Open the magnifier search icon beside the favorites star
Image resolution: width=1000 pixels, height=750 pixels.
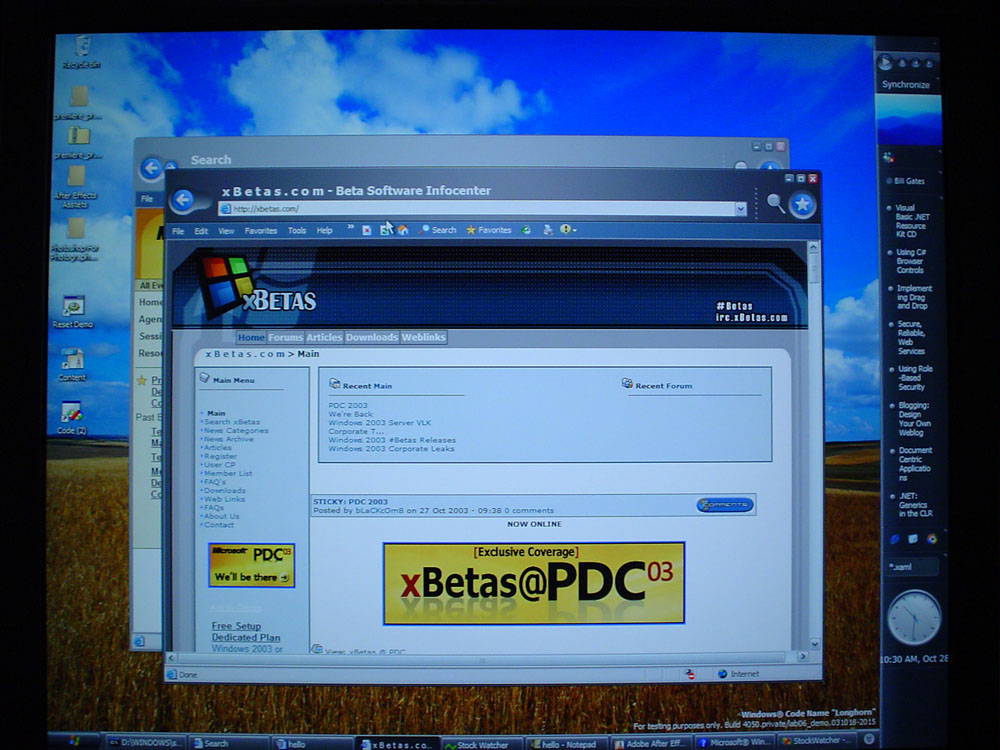pos(775,203)
